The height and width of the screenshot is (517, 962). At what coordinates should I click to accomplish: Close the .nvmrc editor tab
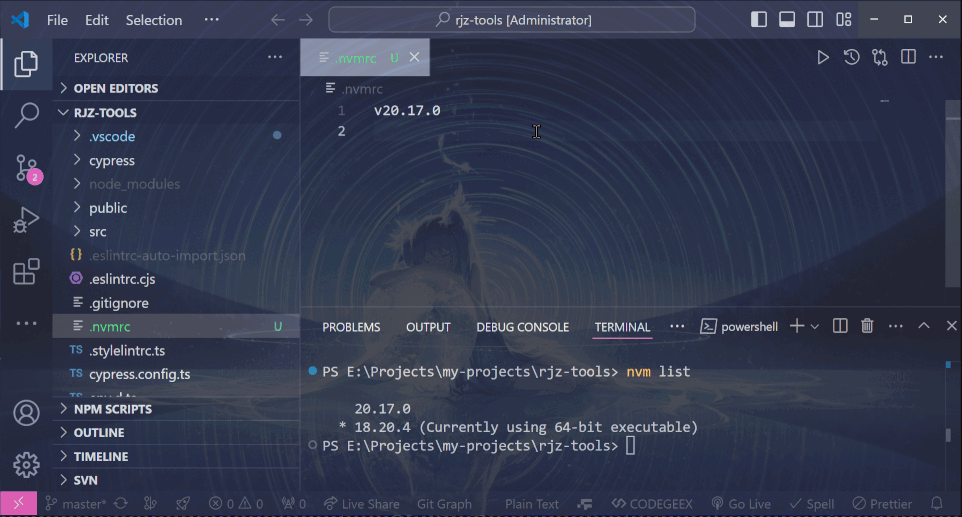(x=415, y=57)
